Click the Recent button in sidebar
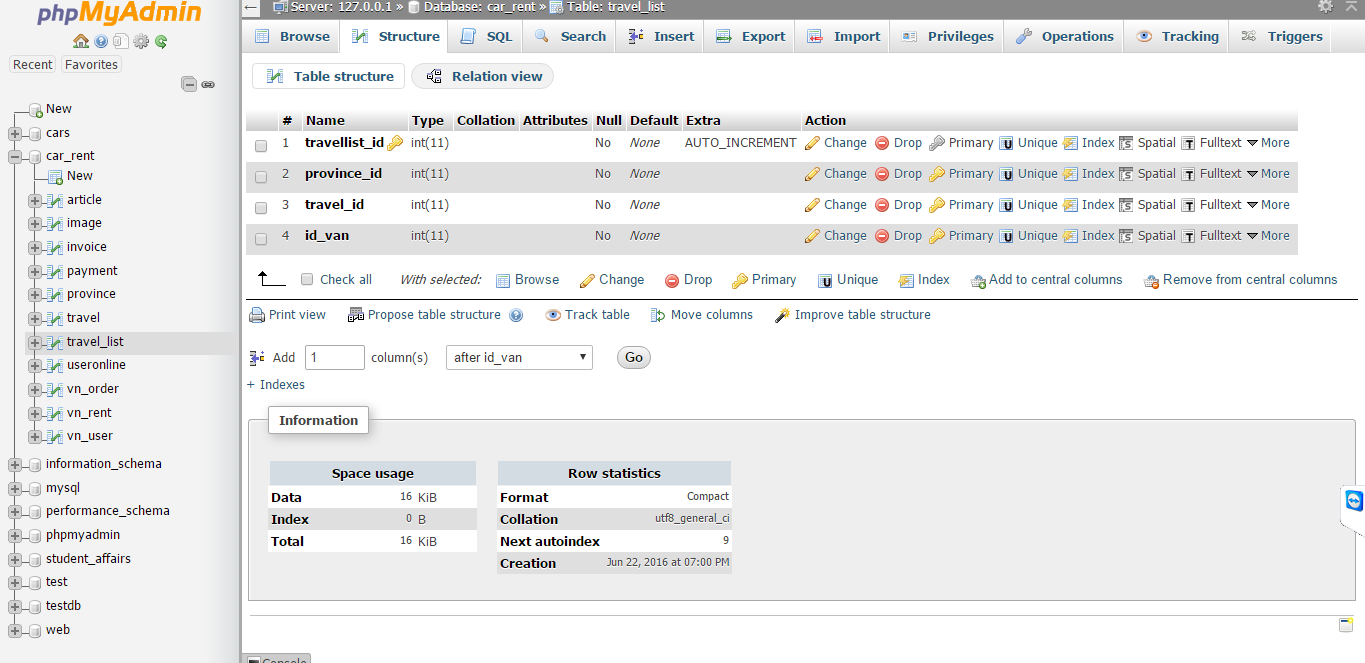The height and width of the screenshot is (663, 1365). (x=33, y=65)
